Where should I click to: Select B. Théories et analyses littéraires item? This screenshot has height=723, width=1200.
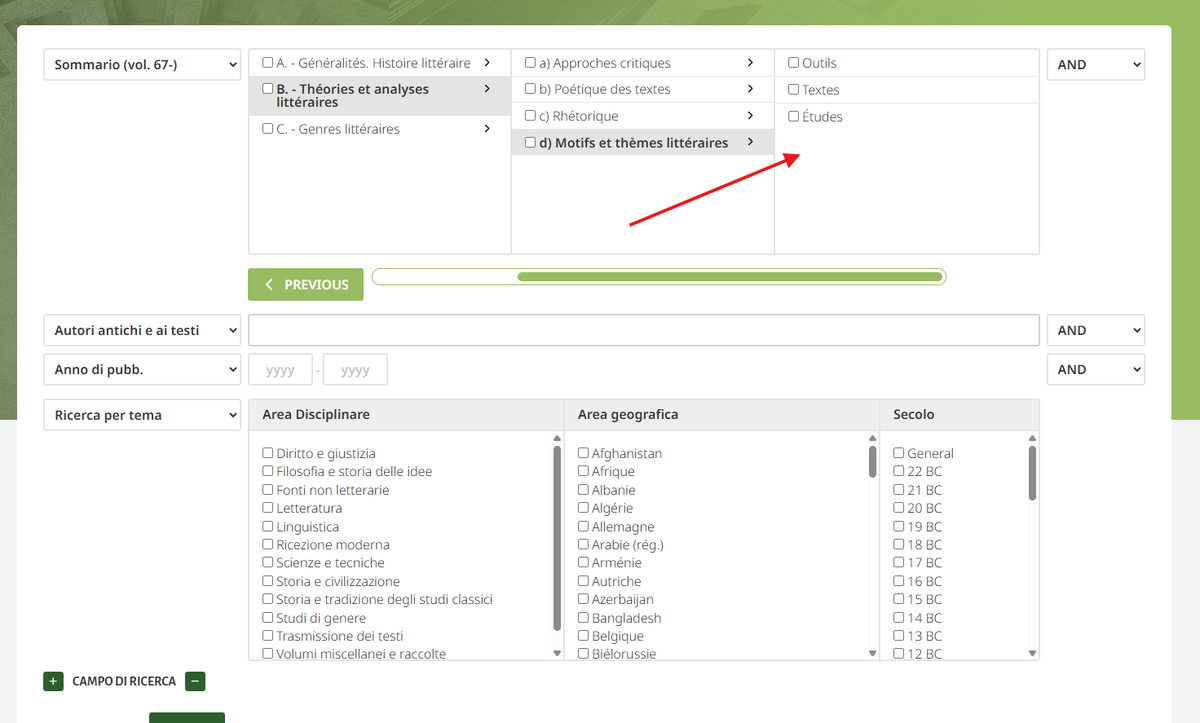(353, 95)
